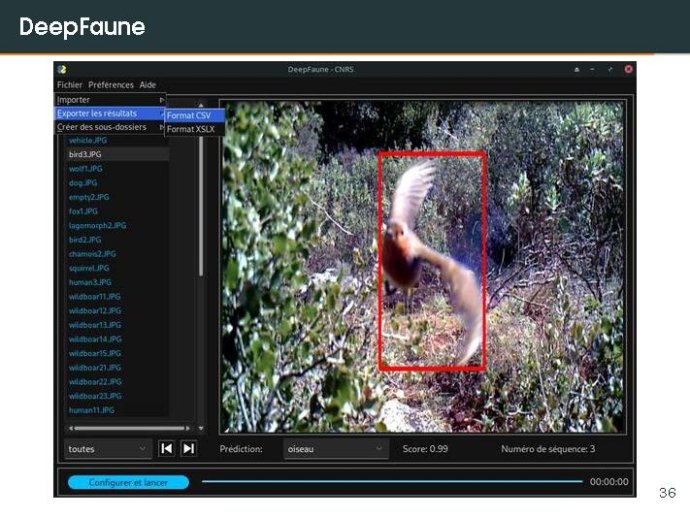Select wildboar13.JPG in the file list
The height and width of the screenshot is (517, 690).
coord(95,325)
